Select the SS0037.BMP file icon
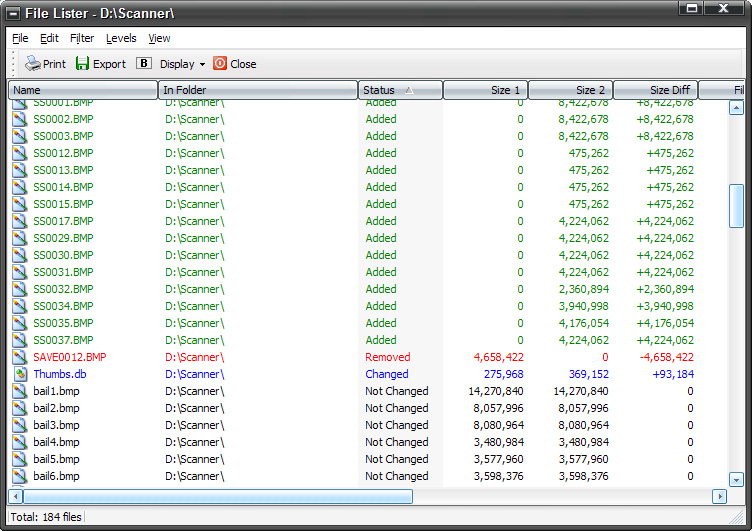The image size is (752, 531). pyautogui.click(x=20, y=340)
